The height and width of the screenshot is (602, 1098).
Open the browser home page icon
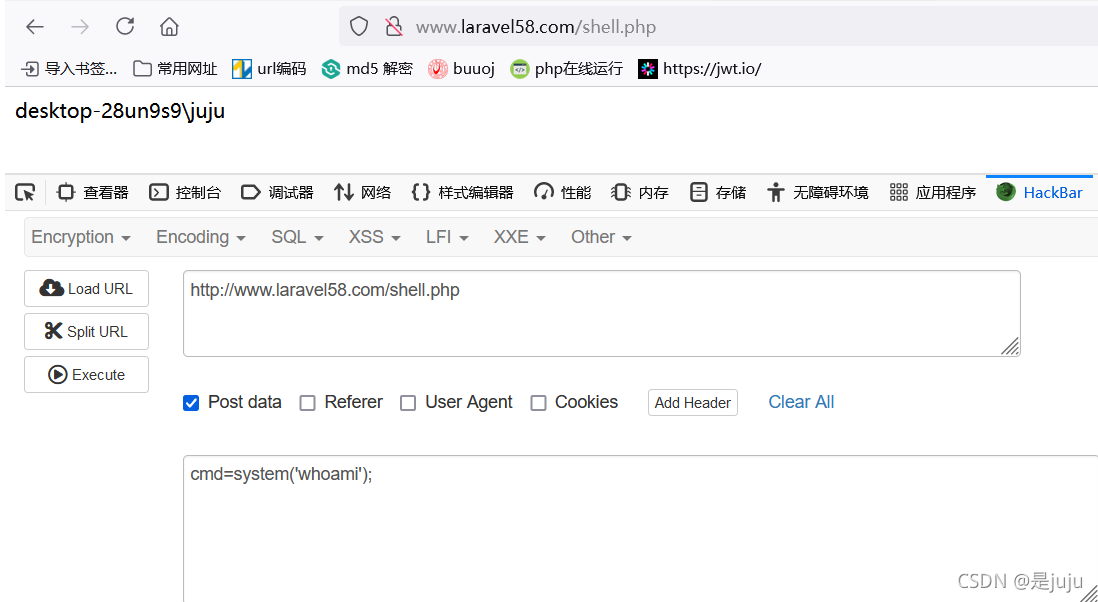pyautogui.click(x=169, y=27)
